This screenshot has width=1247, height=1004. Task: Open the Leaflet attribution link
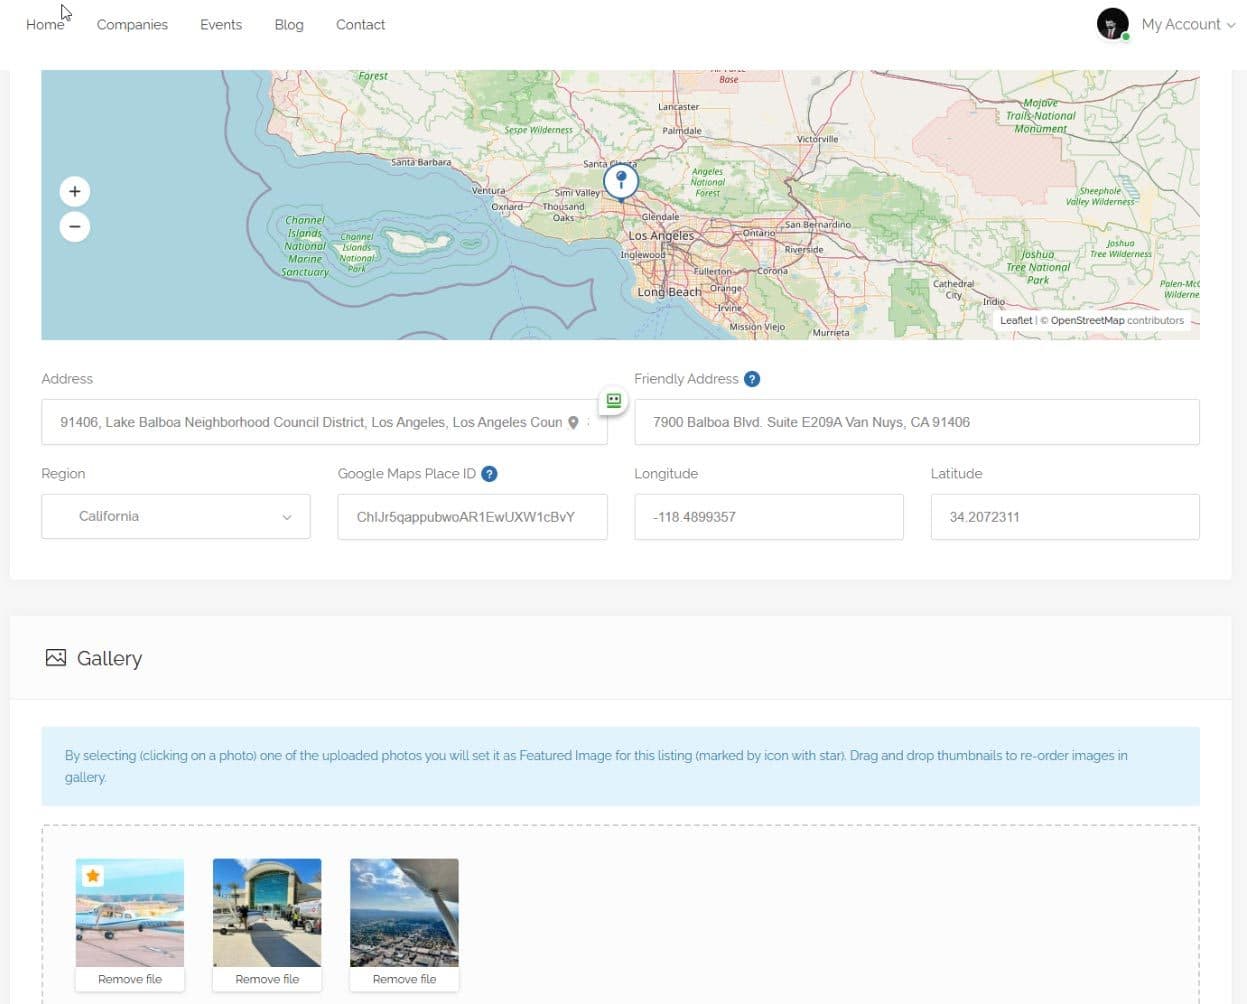1015,321
